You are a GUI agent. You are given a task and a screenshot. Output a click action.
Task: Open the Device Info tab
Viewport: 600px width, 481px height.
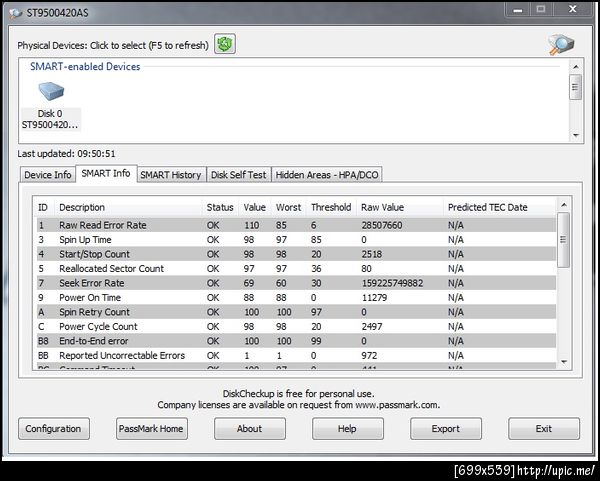point(47,174)
